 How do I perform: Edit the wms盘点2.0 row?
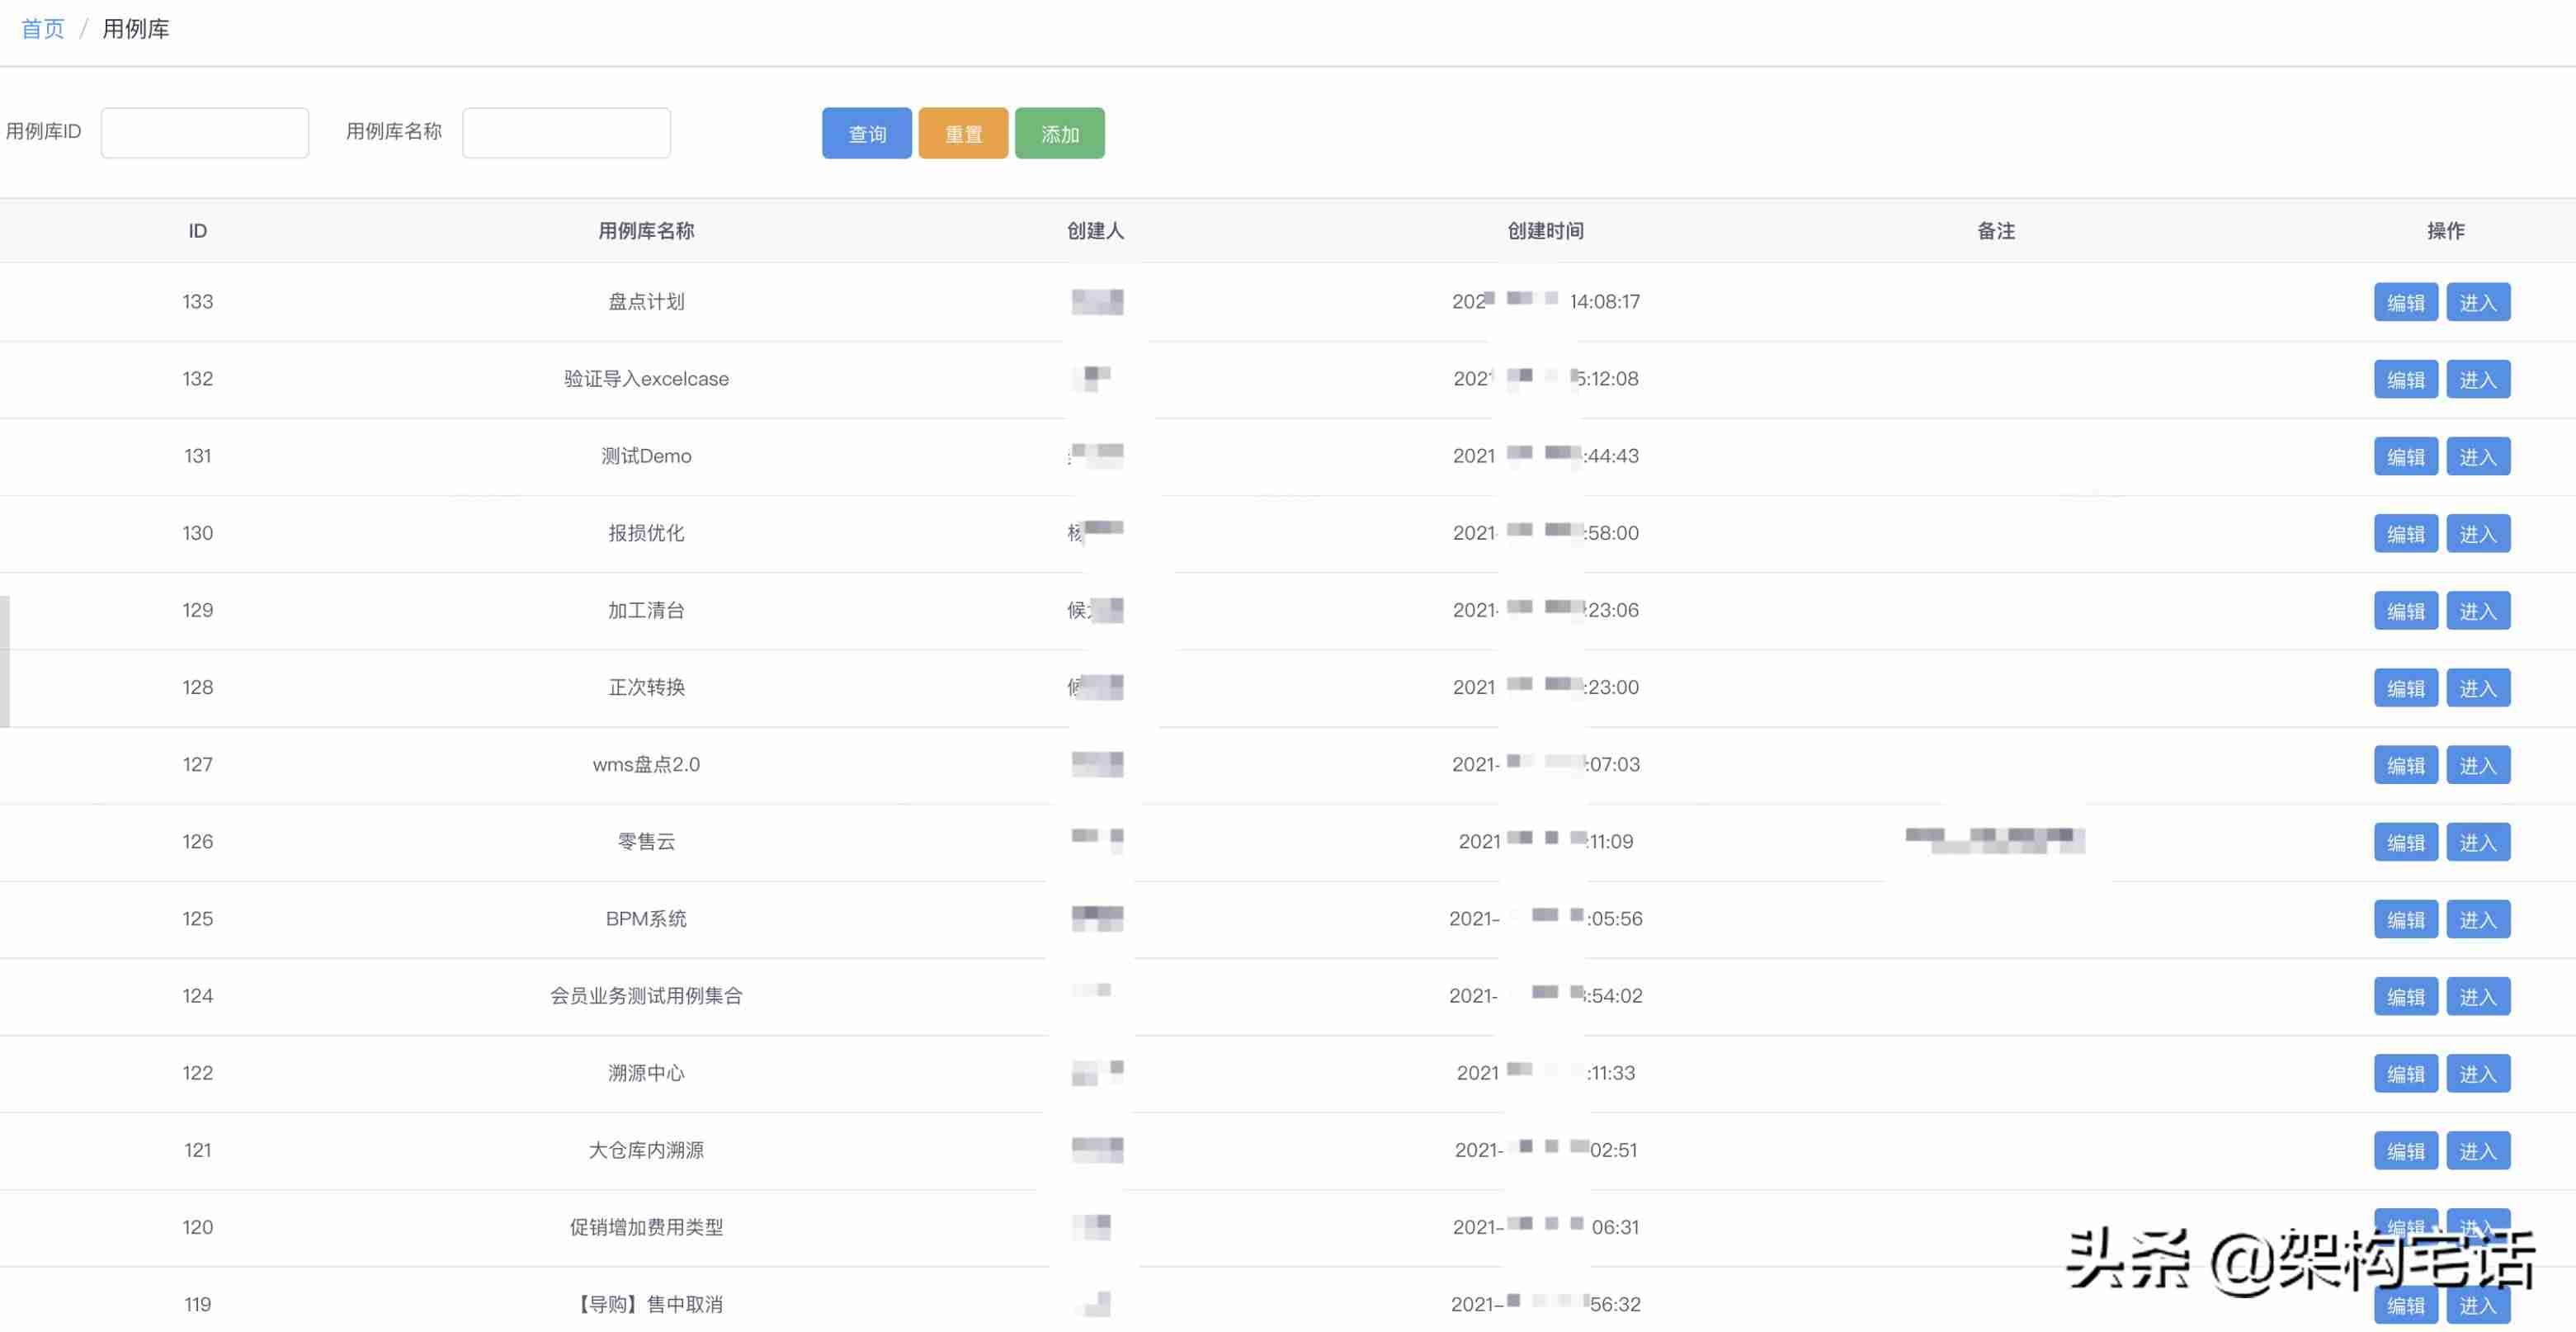point(2406,765)
